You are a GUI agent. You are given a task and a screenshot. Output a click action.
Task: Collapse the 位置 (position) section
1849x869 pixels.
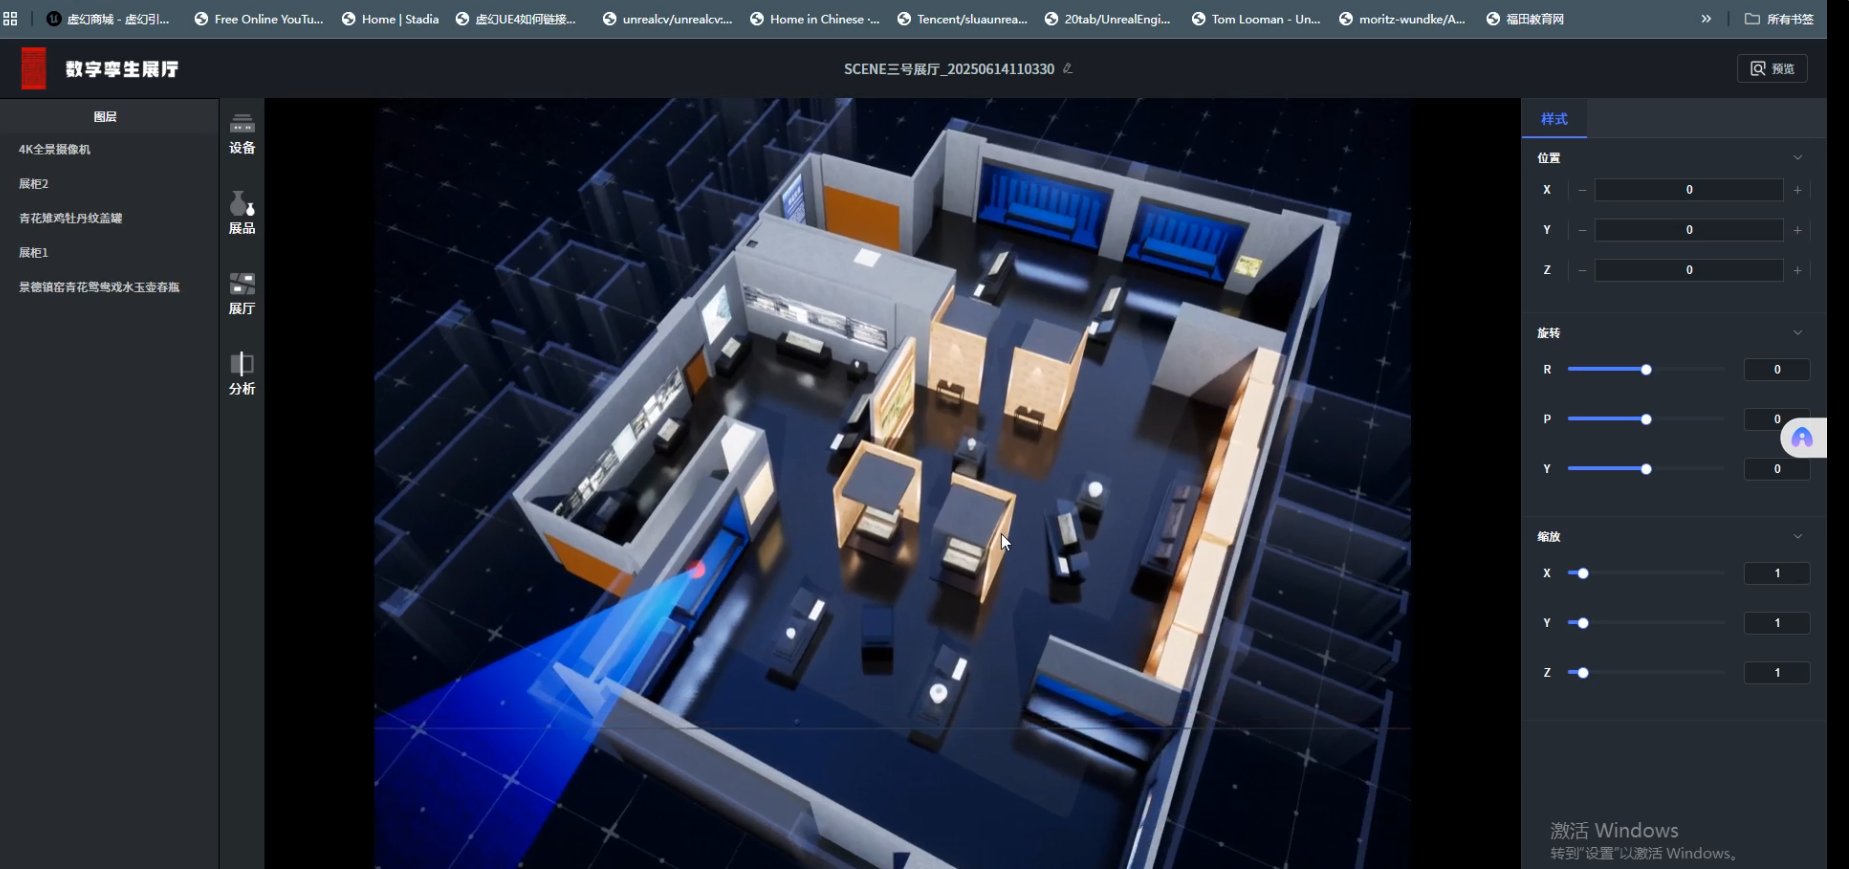point(1797,158)
